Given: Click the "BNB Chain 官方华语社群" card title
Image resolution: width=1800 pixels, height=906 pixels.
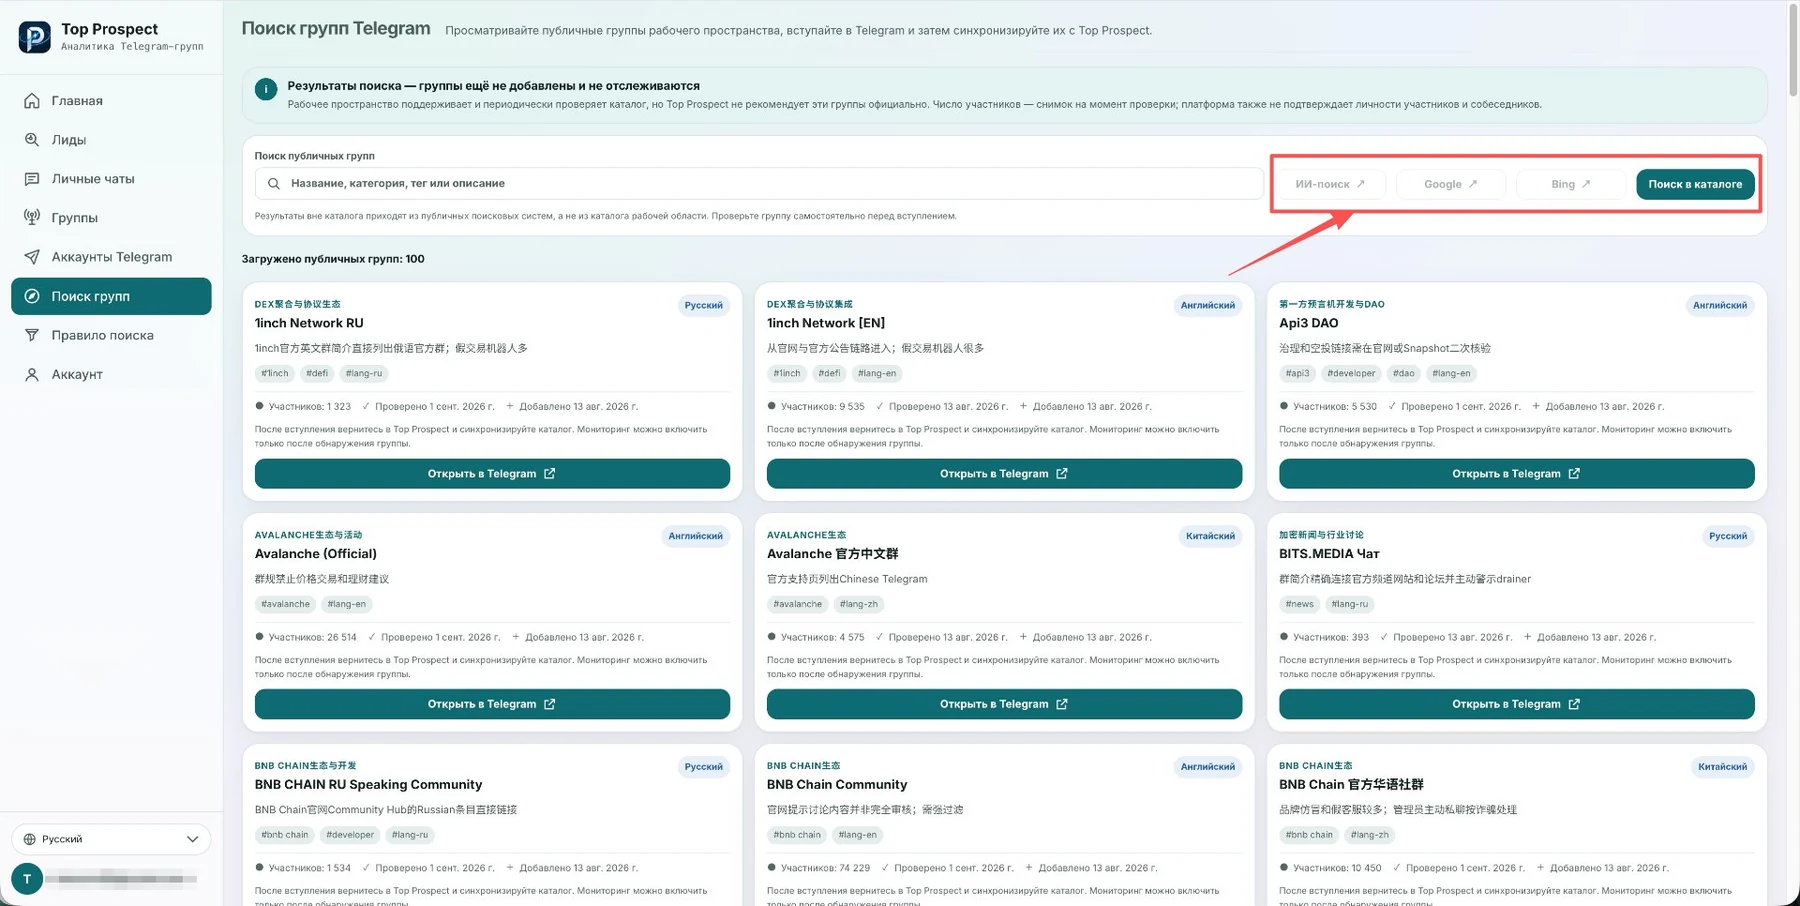Looking at the screenshot, I should click(1351, 785).
